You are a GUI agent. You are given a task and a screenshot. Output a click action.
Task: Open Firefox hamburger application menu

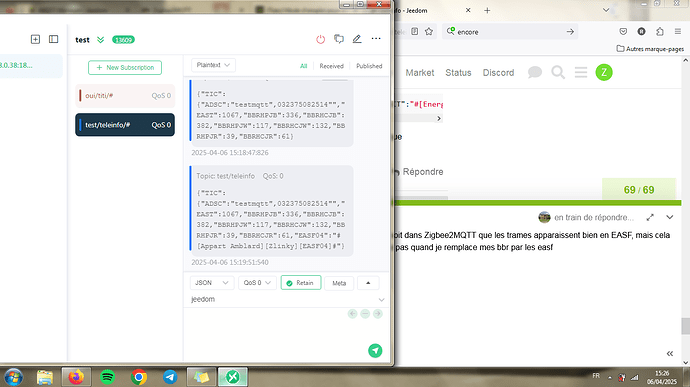[x=678, y=32]
